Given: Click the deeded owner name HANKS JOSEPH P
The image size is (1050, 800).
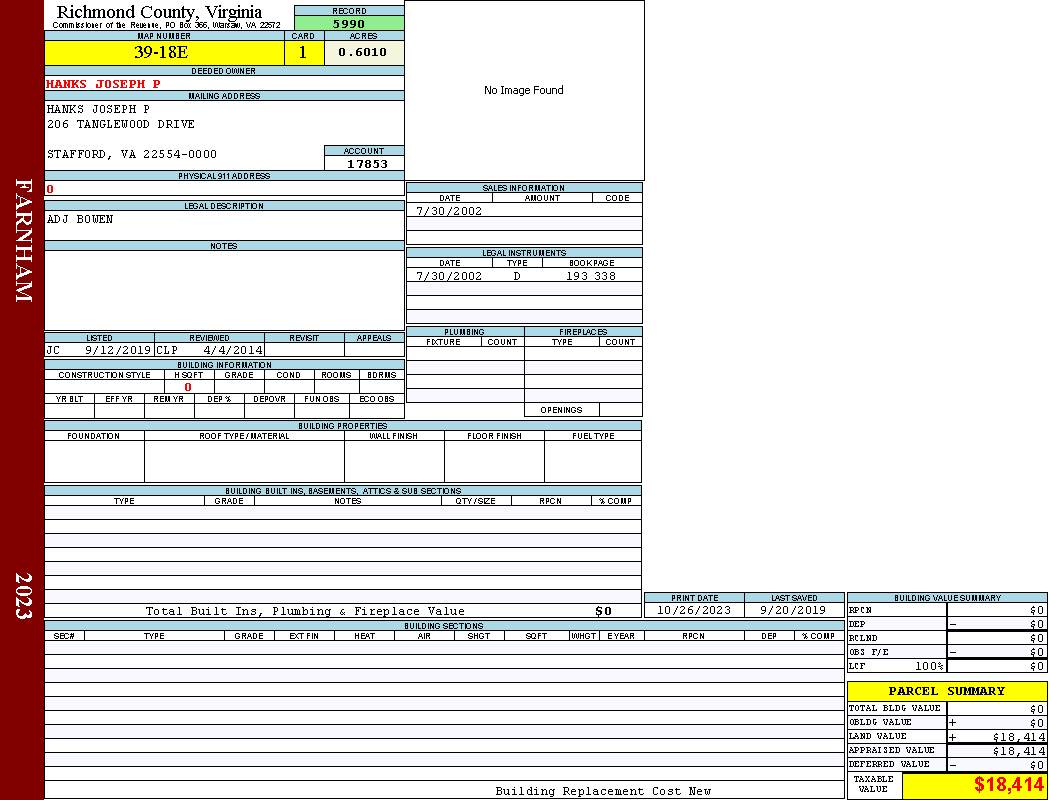Looking at the screenshot, I should (103, 84).
